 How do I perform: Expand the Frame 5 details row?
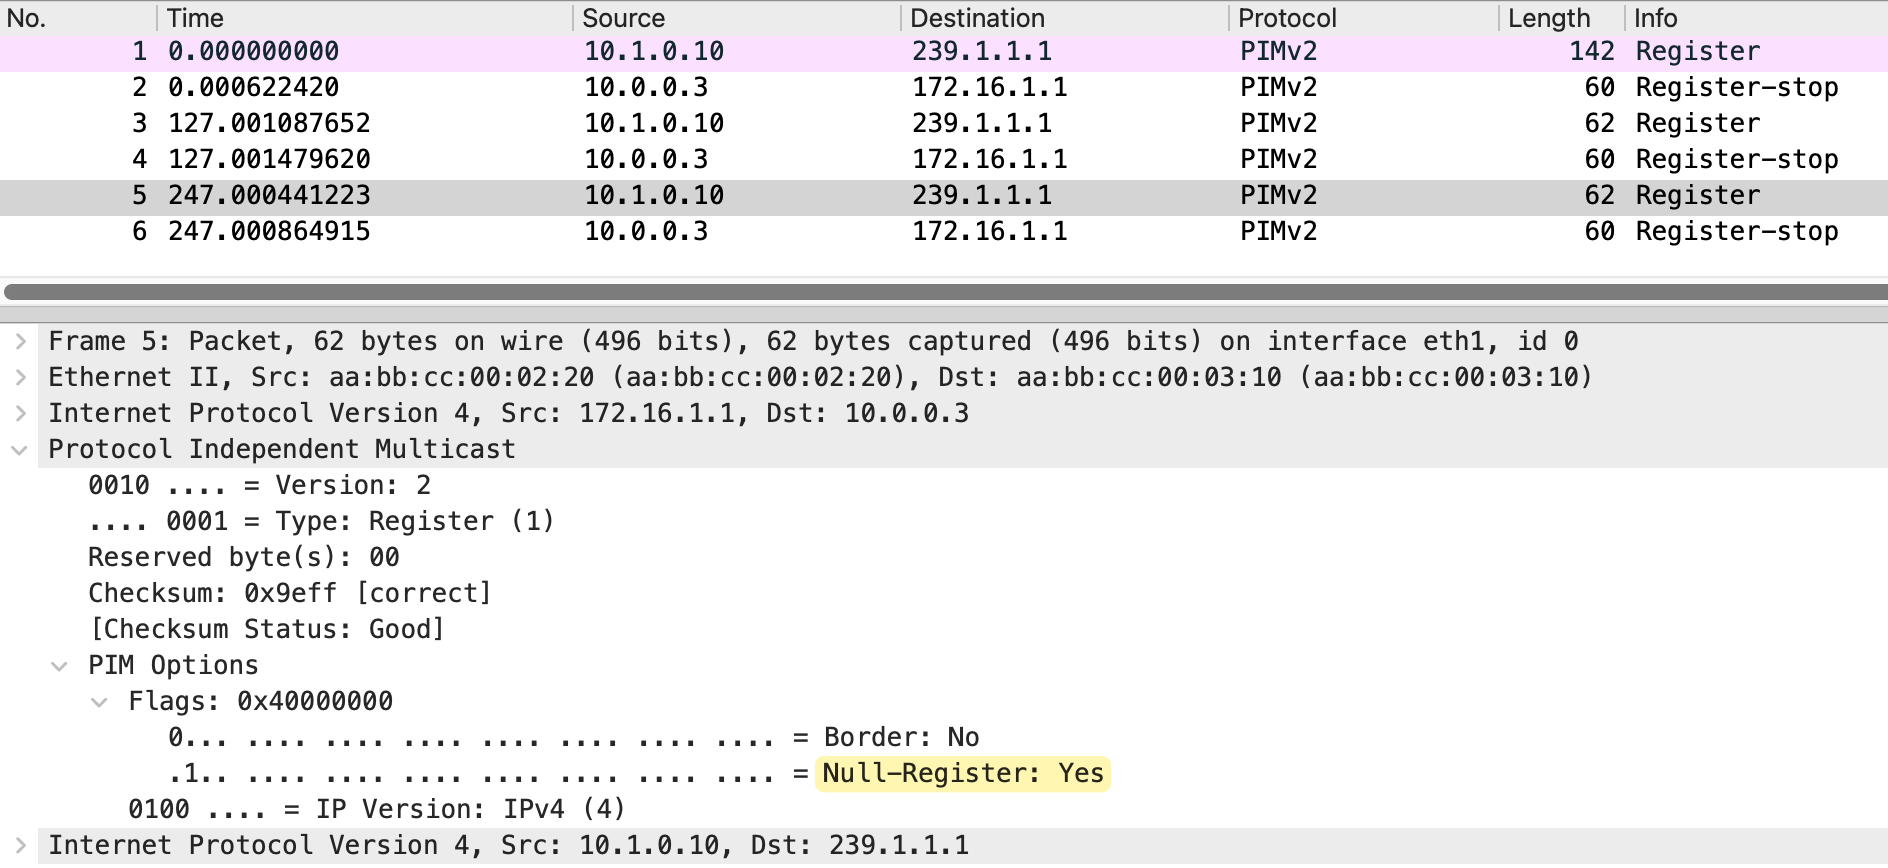(x=20, y=342)
